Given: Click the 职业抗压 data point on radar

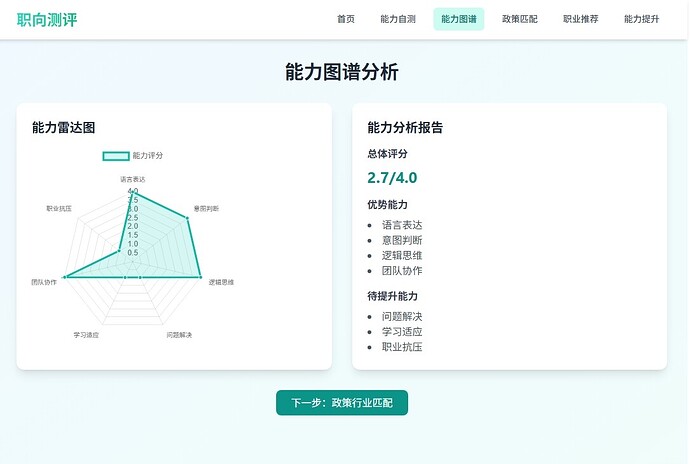Looking at the screenshot, I should click(119, 251).
